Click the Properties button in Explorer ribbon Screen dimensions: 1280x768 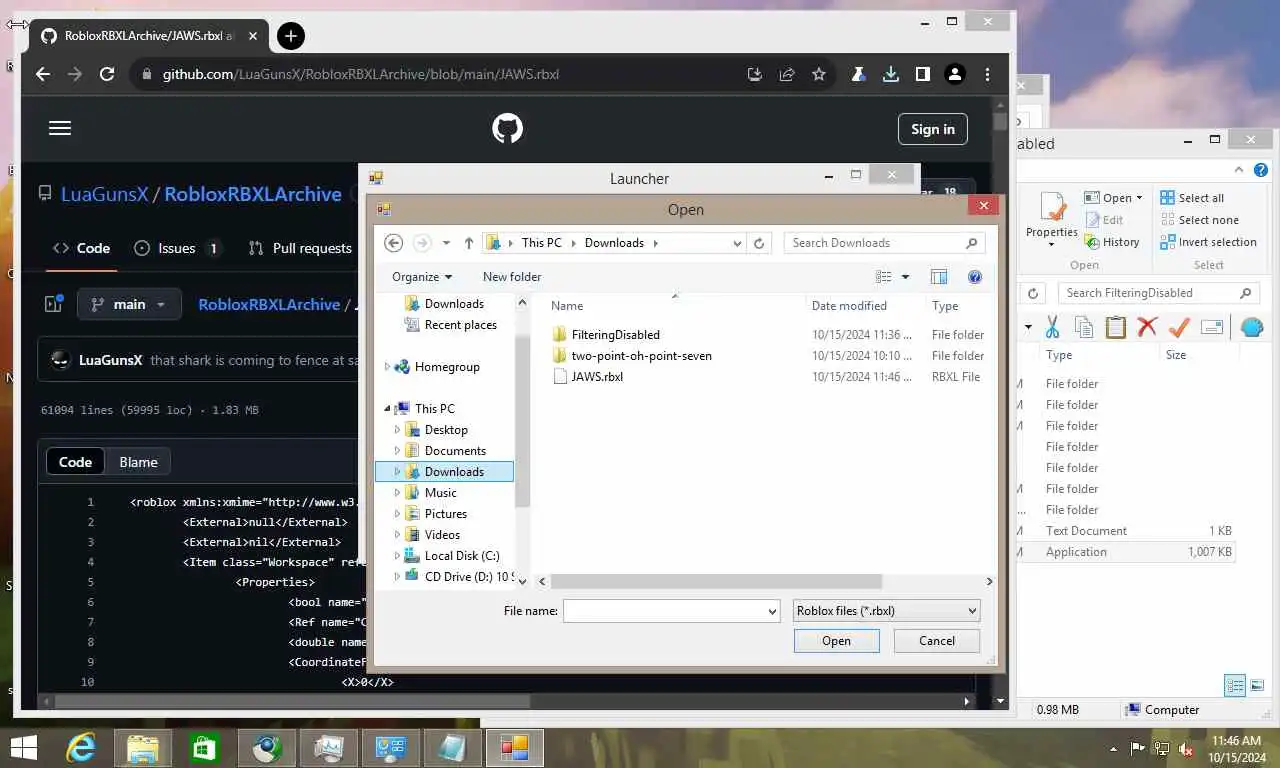pos(1052,218)
